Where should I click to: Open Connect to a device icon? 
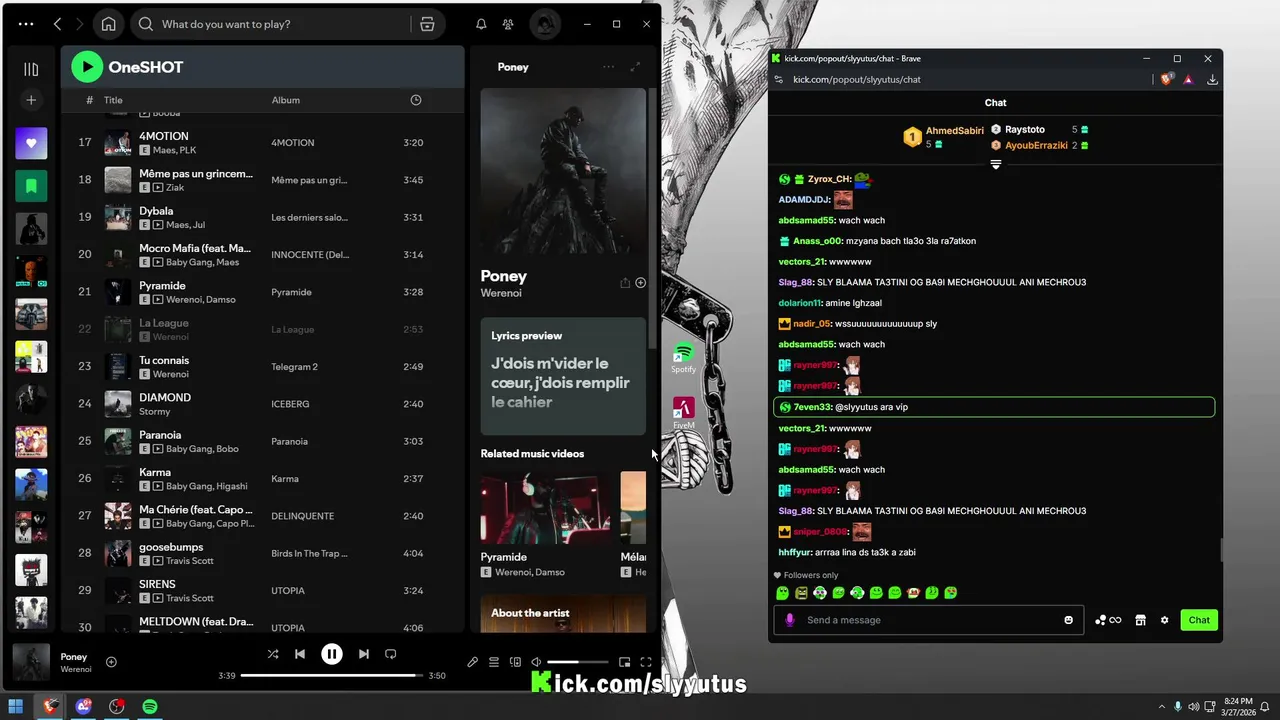click(515, 662)
